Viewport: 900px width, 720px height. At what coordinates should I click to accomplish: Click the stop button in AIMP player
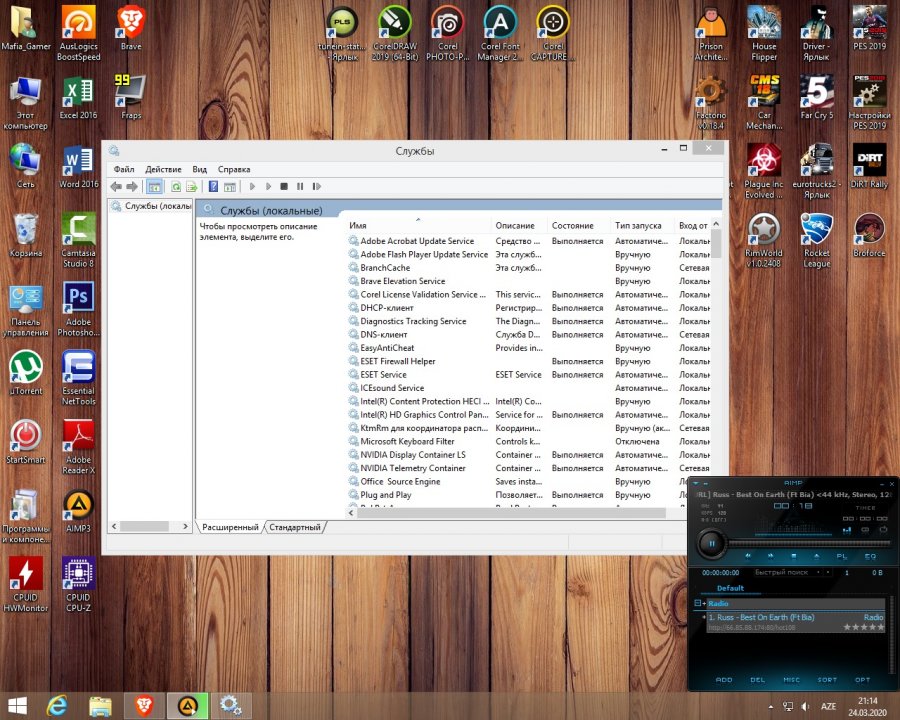(795, 555)
